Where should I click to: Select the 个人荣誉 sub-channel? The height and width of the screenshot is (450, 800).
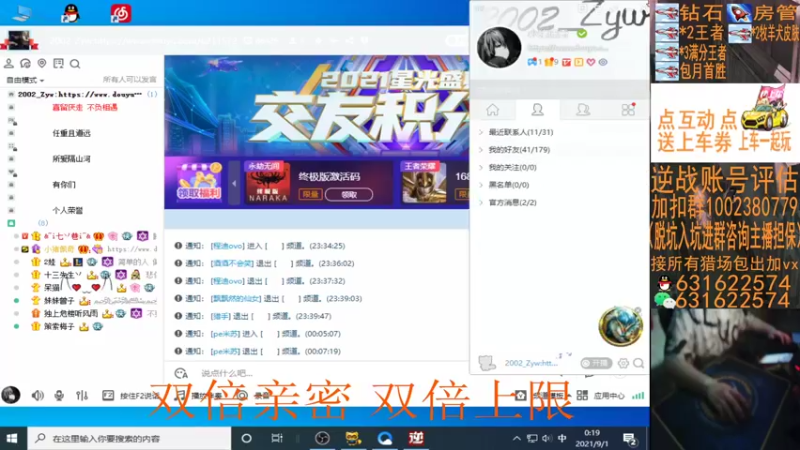[67, 210]
